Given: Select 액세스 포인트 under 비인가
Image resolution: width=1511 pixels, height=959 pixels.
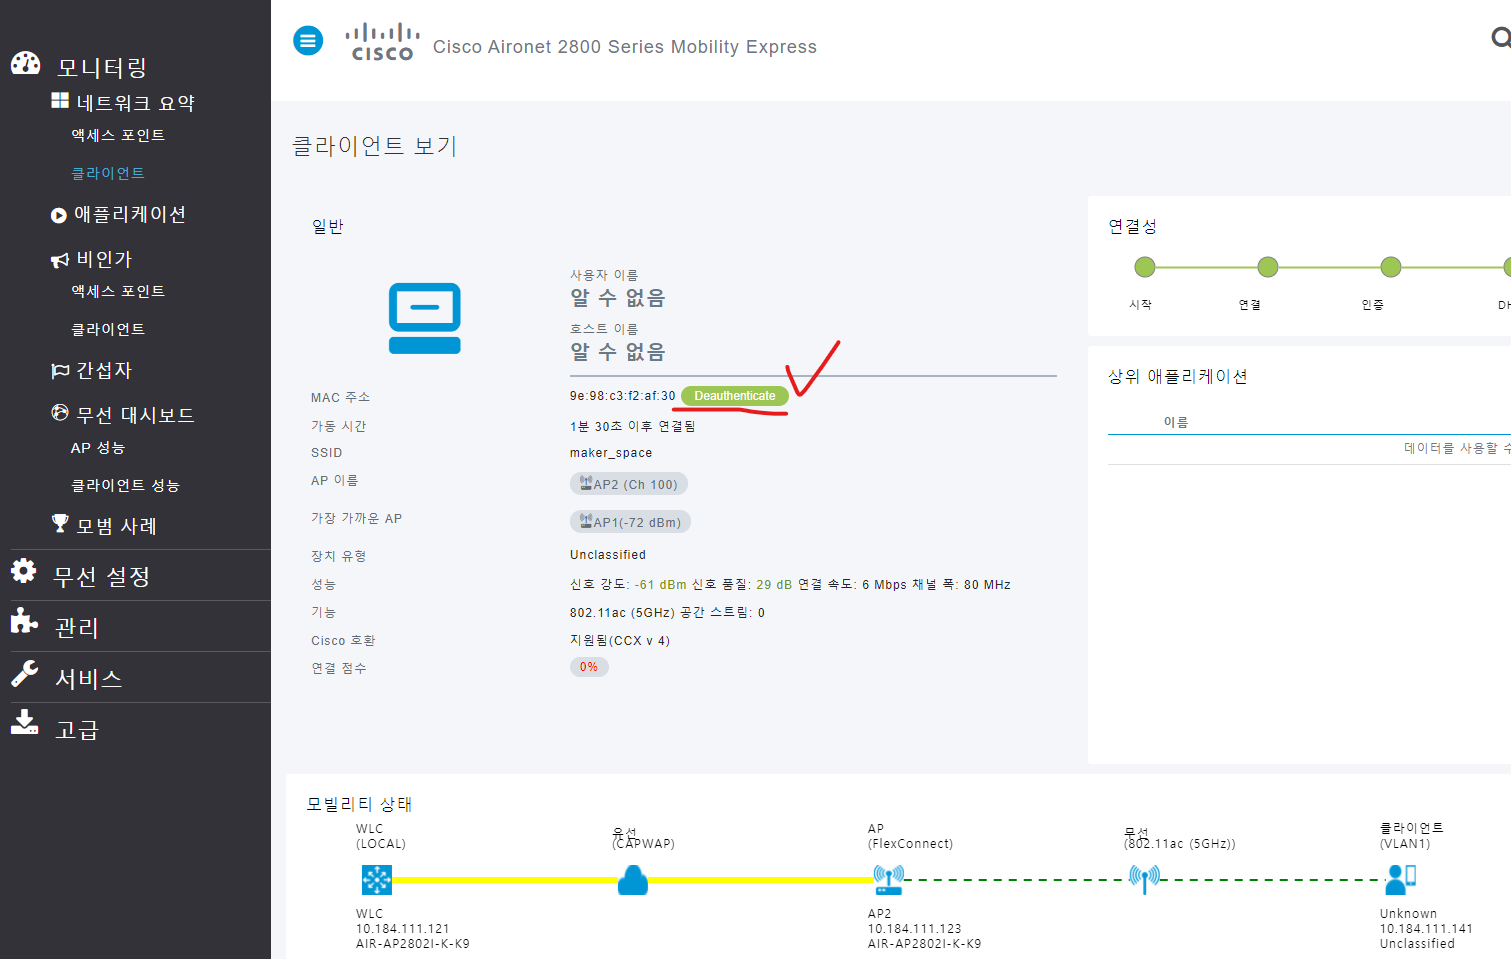Looking at the screenshot, I should [118, 291].
